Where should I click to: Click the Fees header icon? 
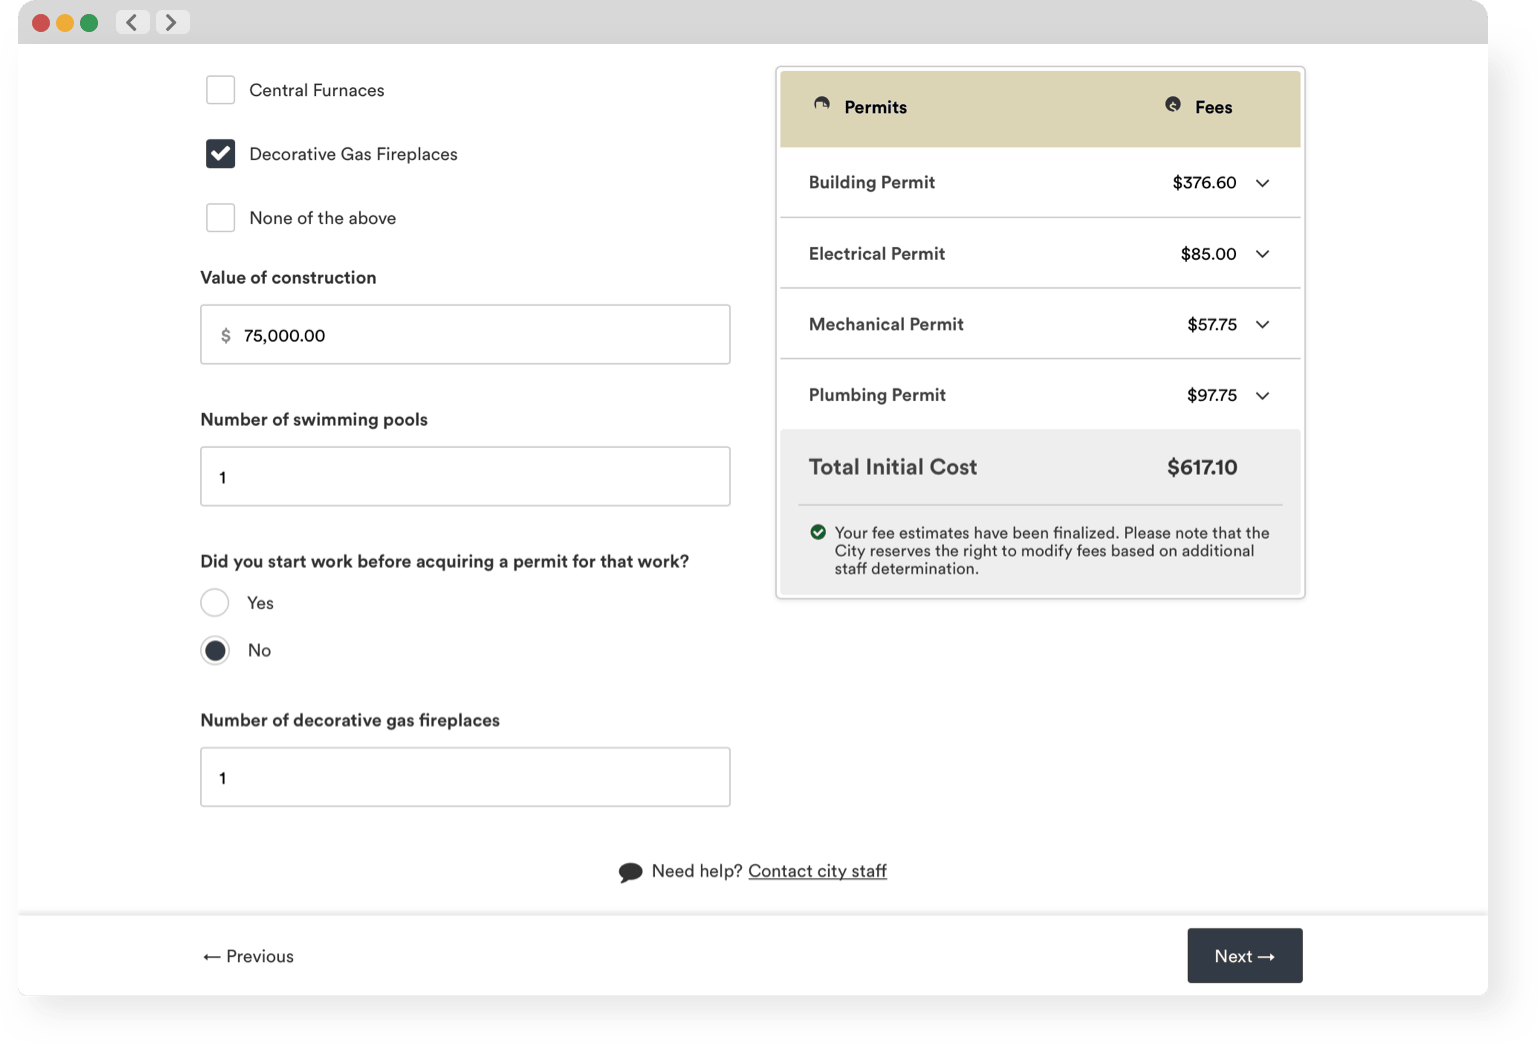pyautogui.click(x=1173, y=105)
